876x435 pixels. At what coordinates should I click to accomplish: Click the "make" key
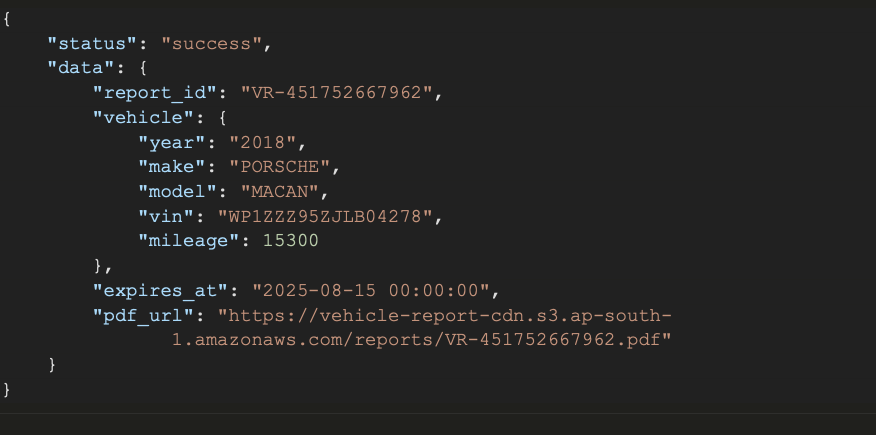[x=172, y=166]
